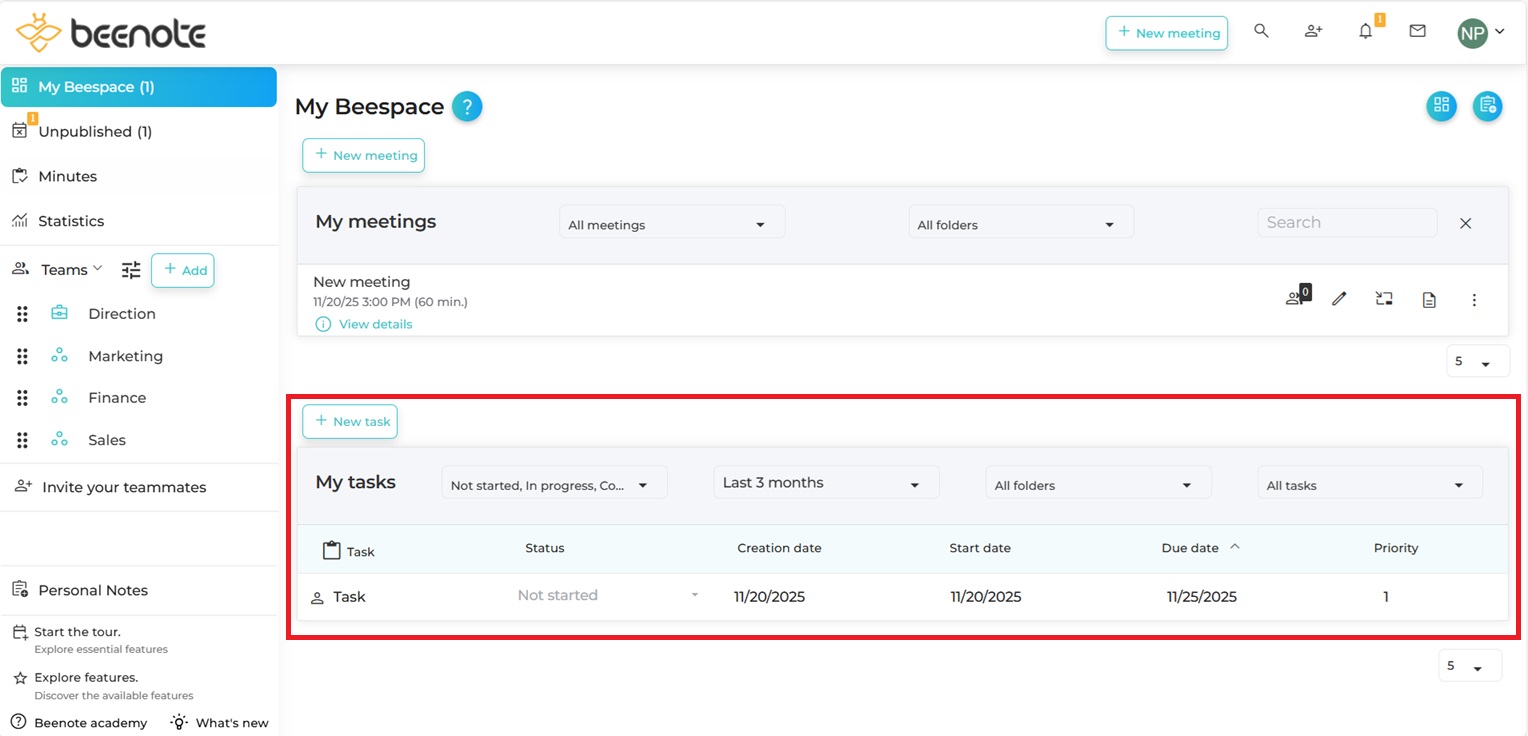Open the three-dot menu for New meeting
This screenshot has height=736, width=1528.
[x=1473, y=299]
